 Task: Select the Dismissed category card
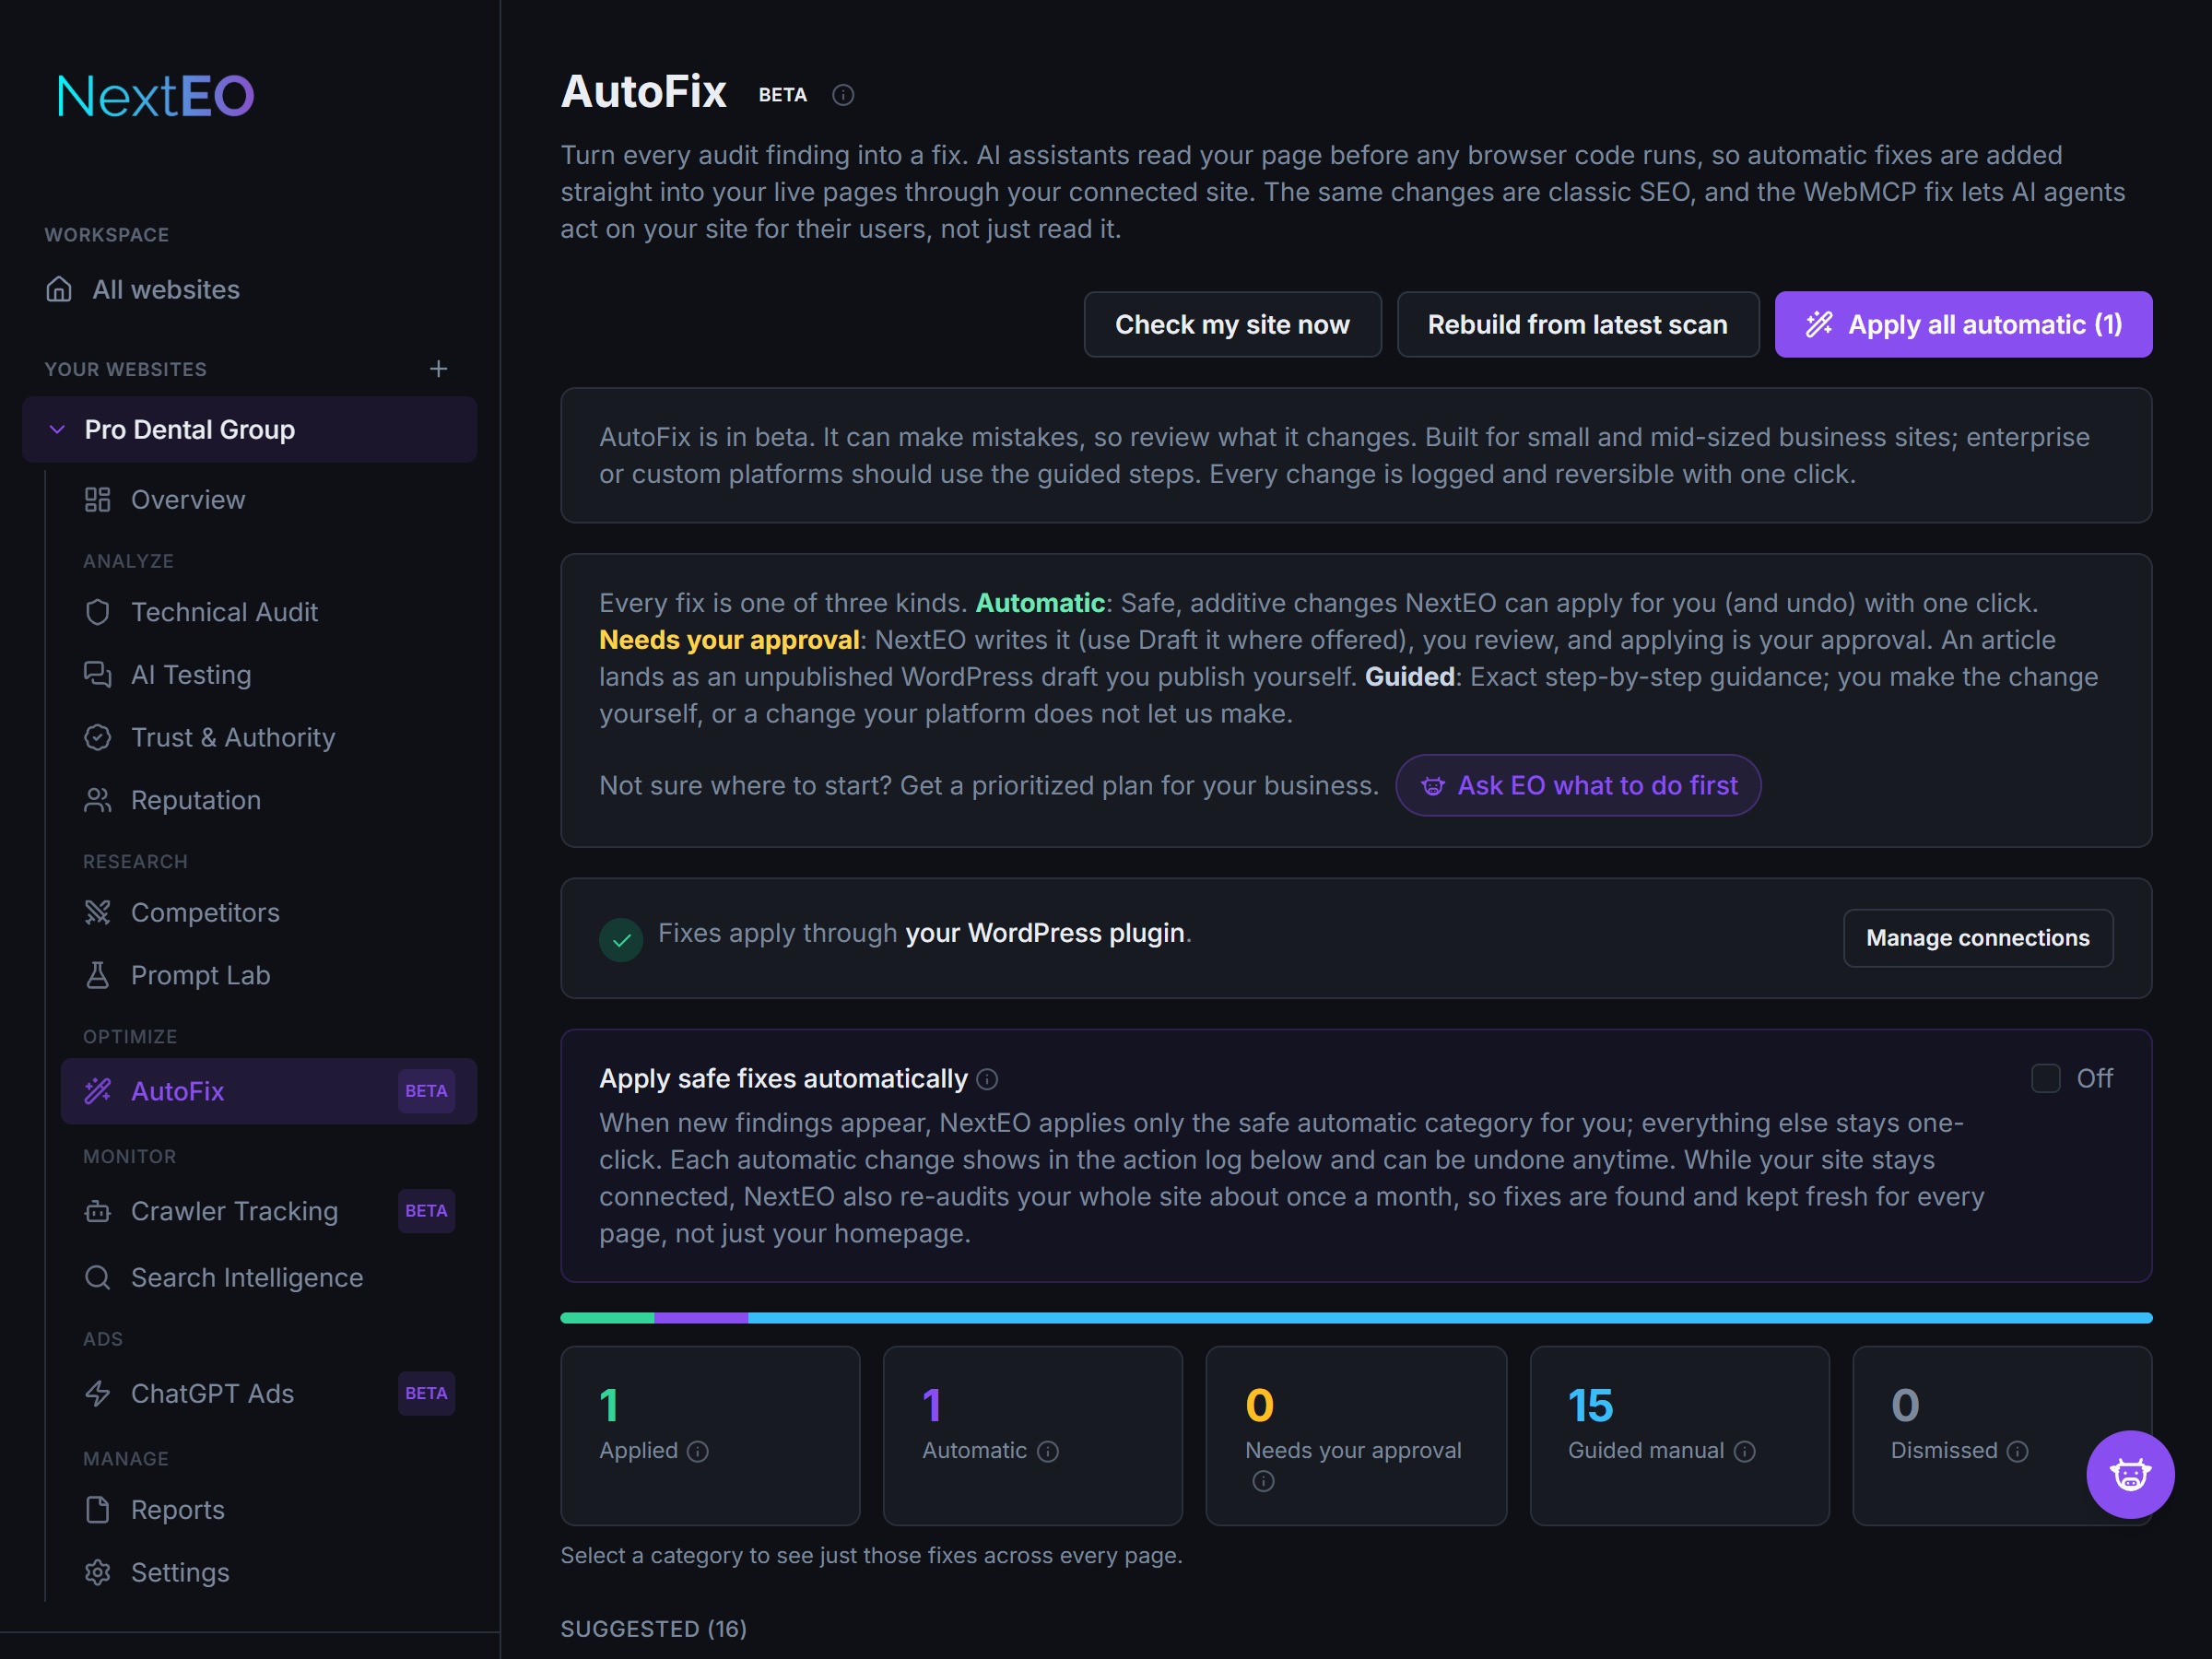tap(2002, 1435)
